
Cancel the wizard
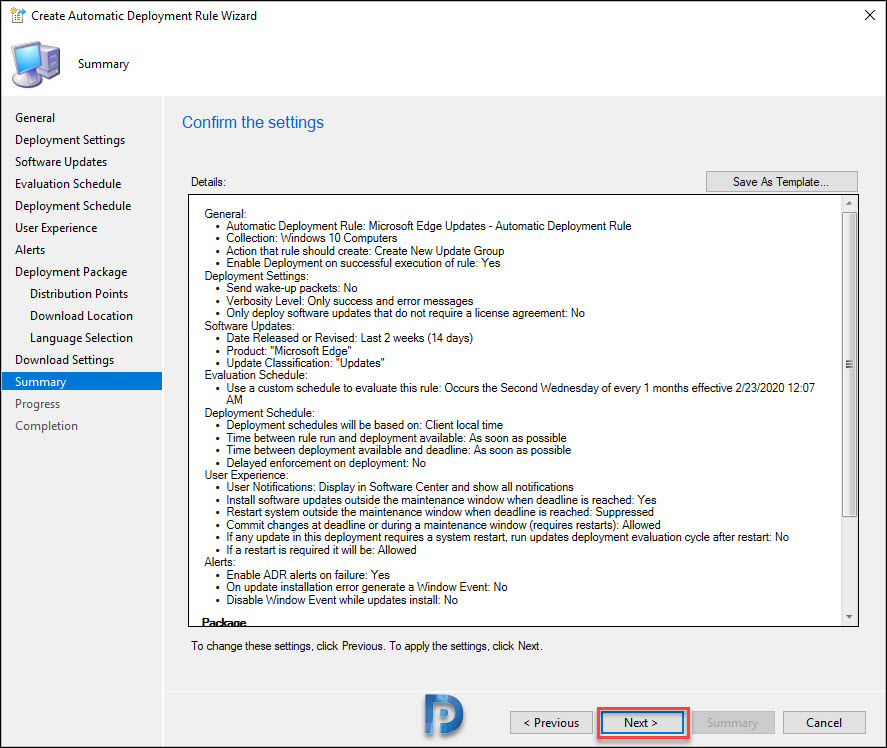pyautogui.click(x=824, y=723)
